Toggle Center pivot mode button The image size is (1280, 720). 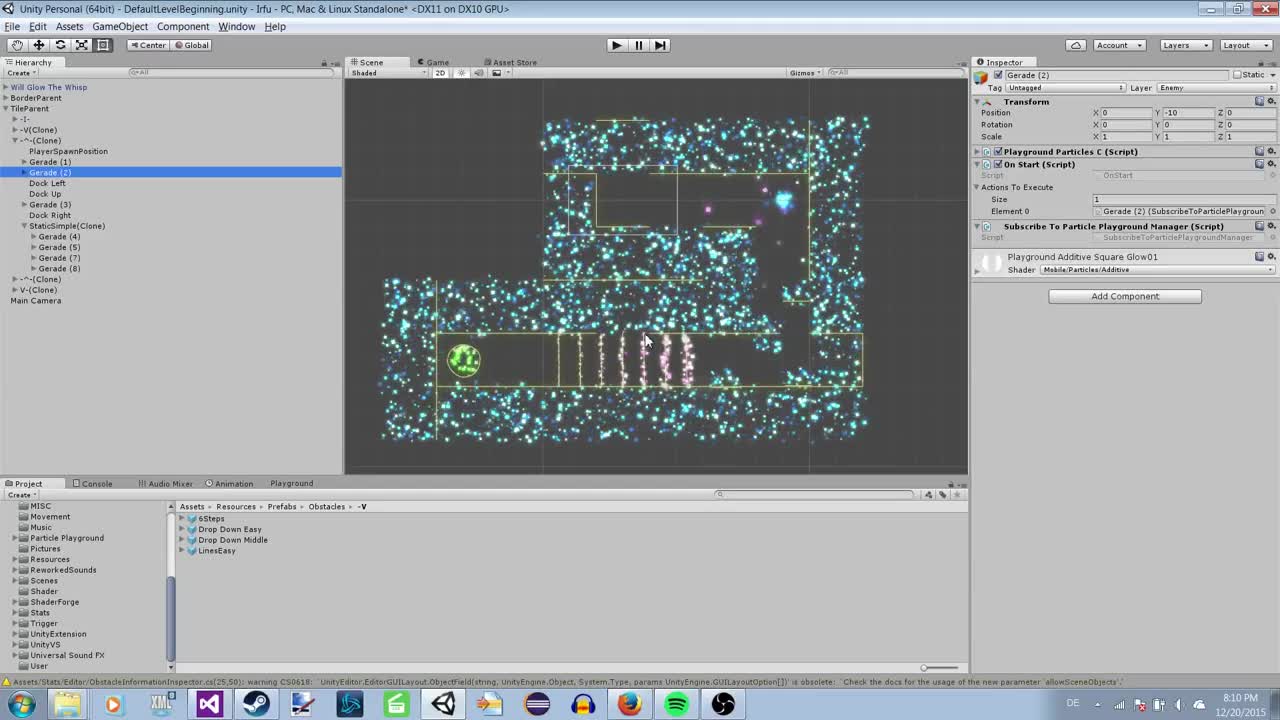(x=148, y=45)
